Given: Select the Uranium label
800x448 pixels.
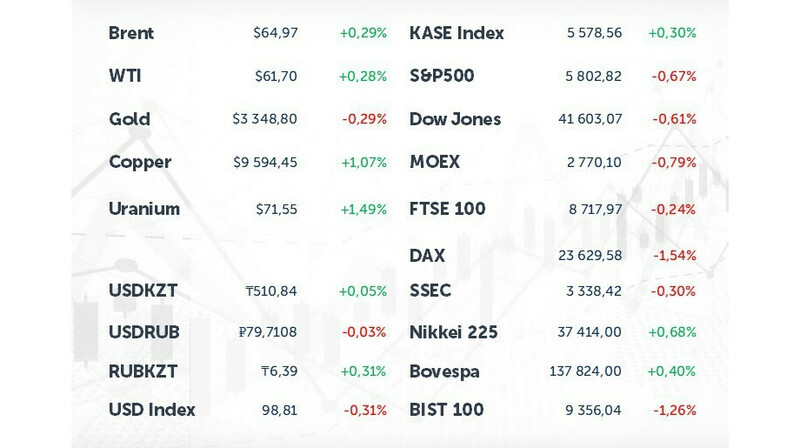Looking at the screenshot, I should (x=144, y=209).
